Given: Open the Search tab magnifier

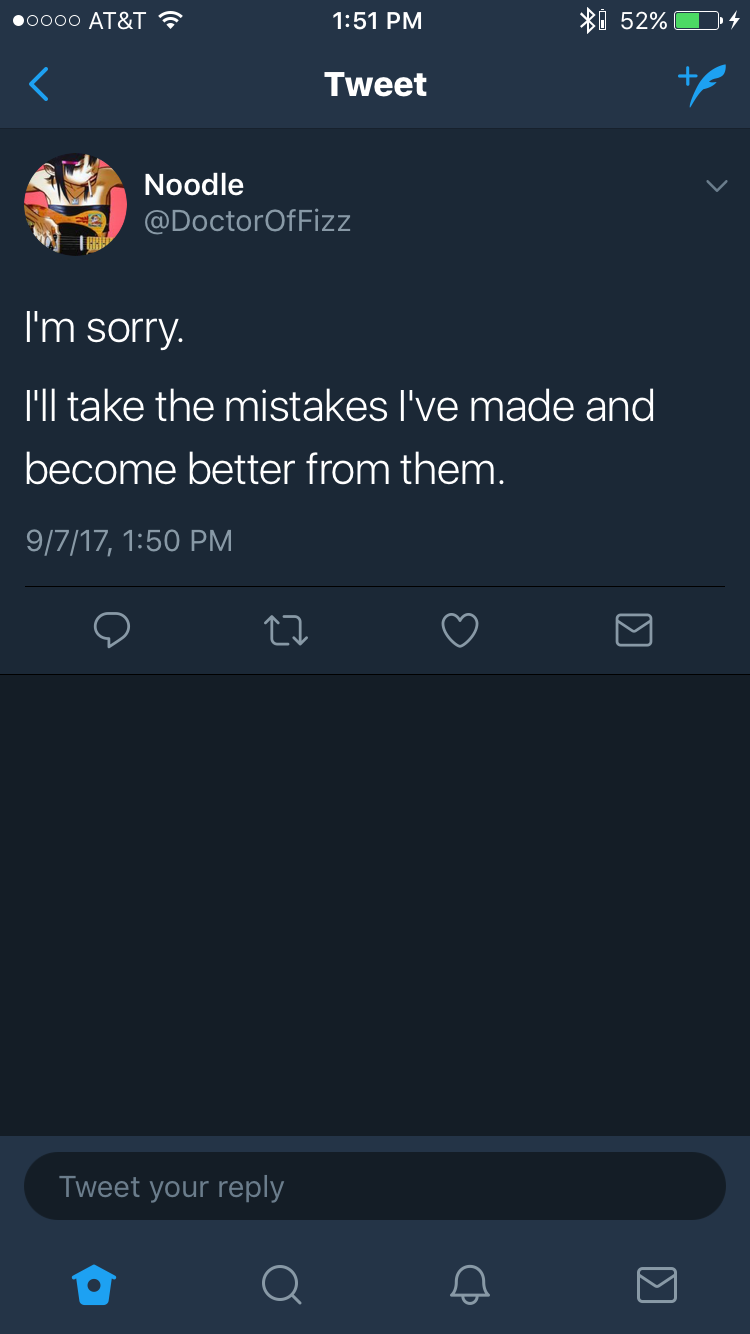Looking at the screenshot, I should pos(281,1284).
